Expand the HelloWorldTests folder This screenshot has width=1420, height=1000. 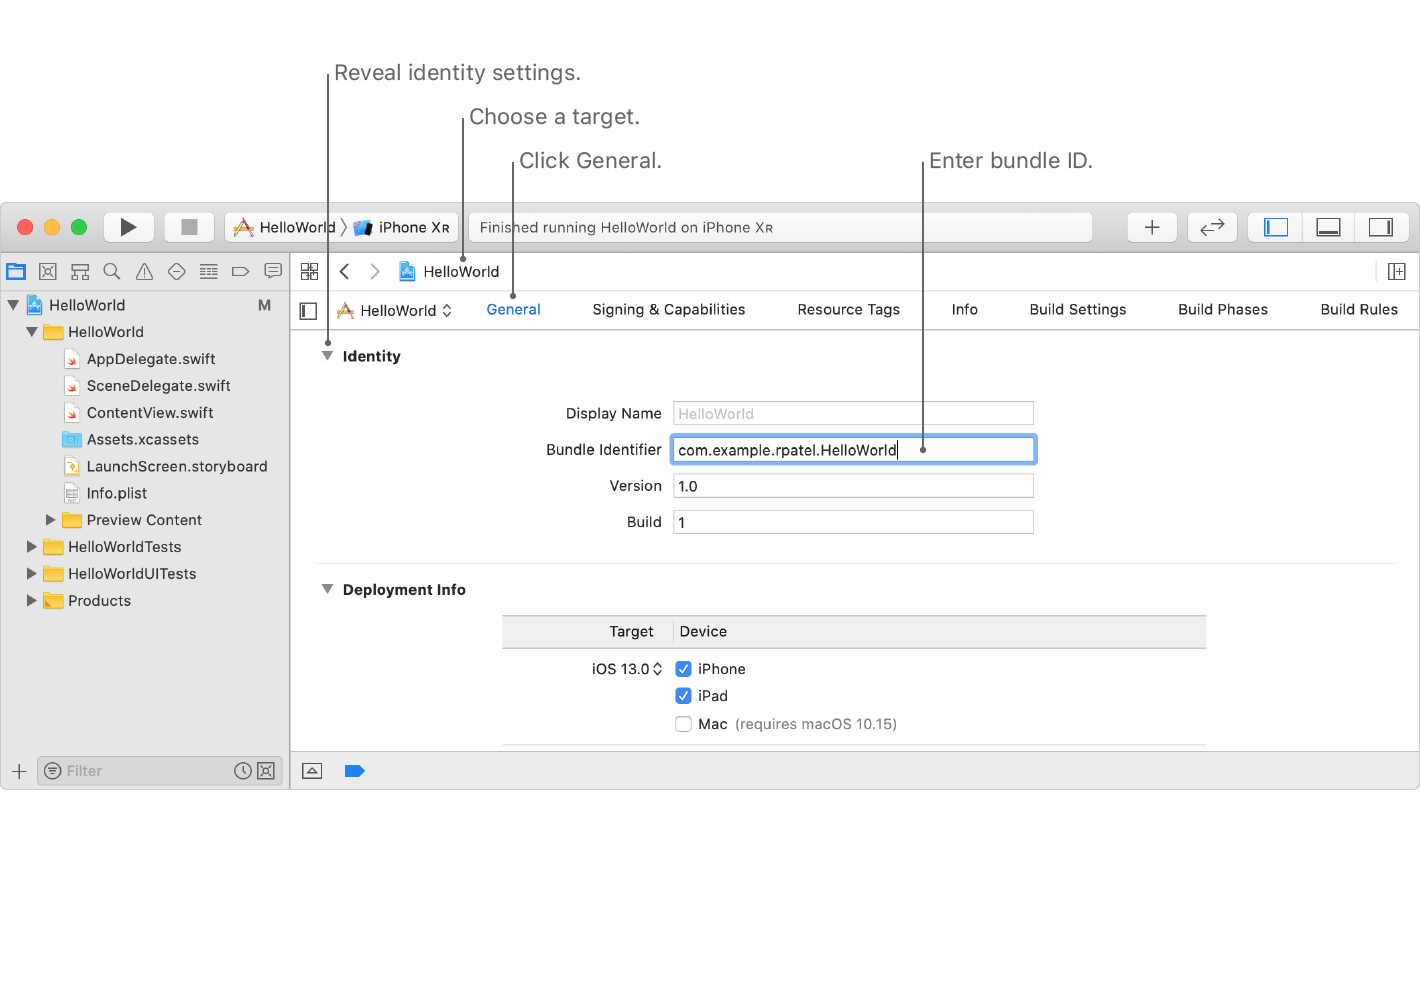pyautogui.click(x=32, y=547)
